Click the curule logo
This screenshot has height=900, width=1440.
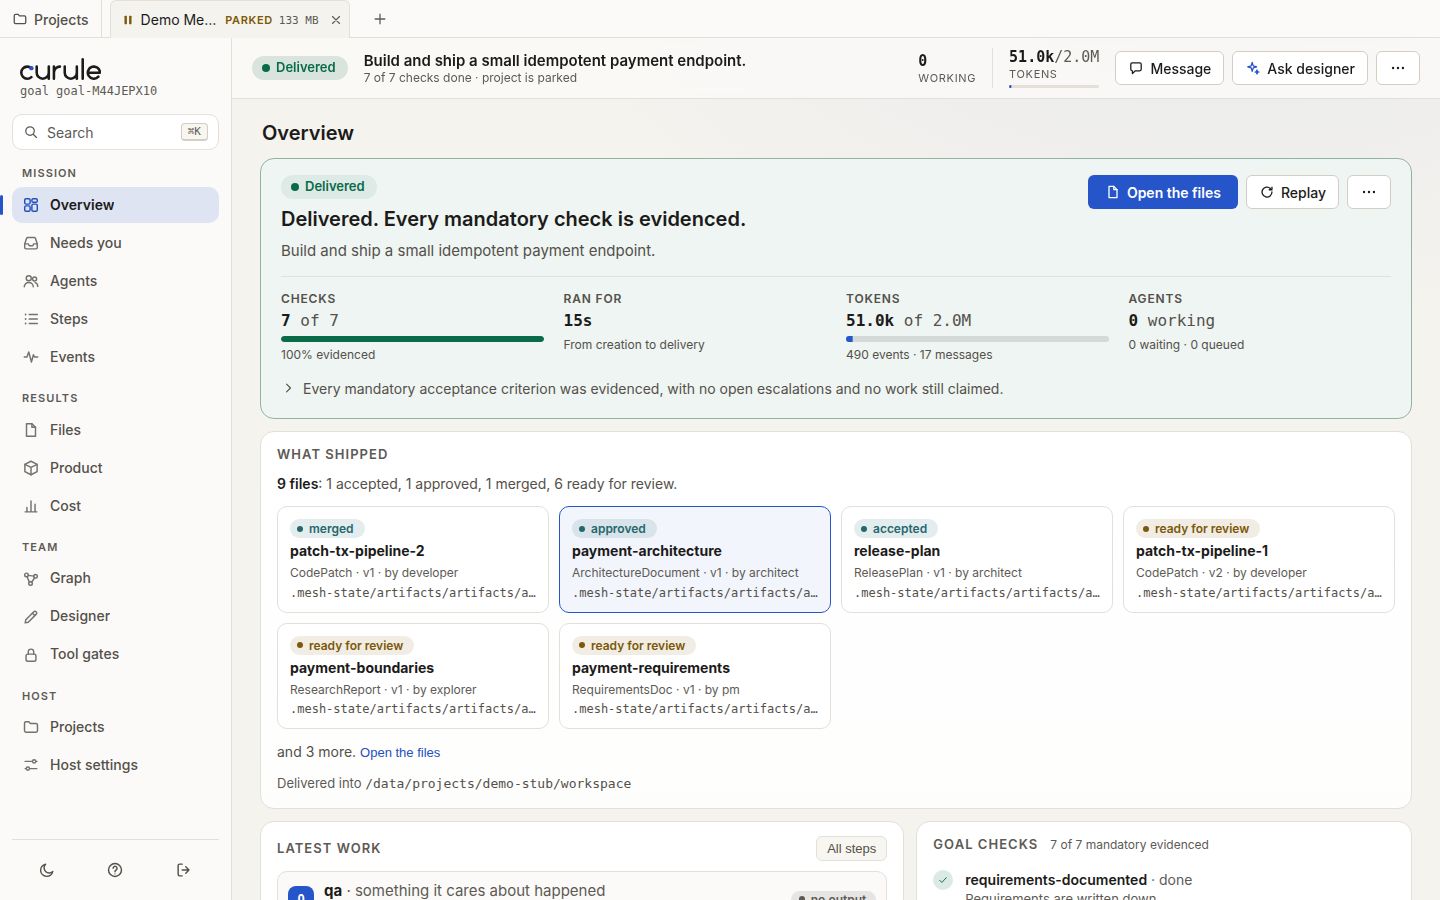61,70
